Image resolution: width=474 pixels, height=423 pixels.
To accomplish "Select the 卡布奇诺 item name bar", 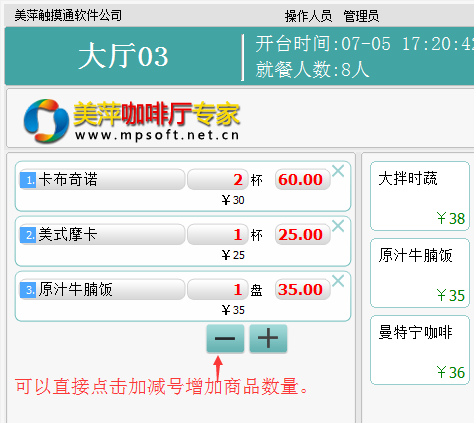I will [102, 180].
